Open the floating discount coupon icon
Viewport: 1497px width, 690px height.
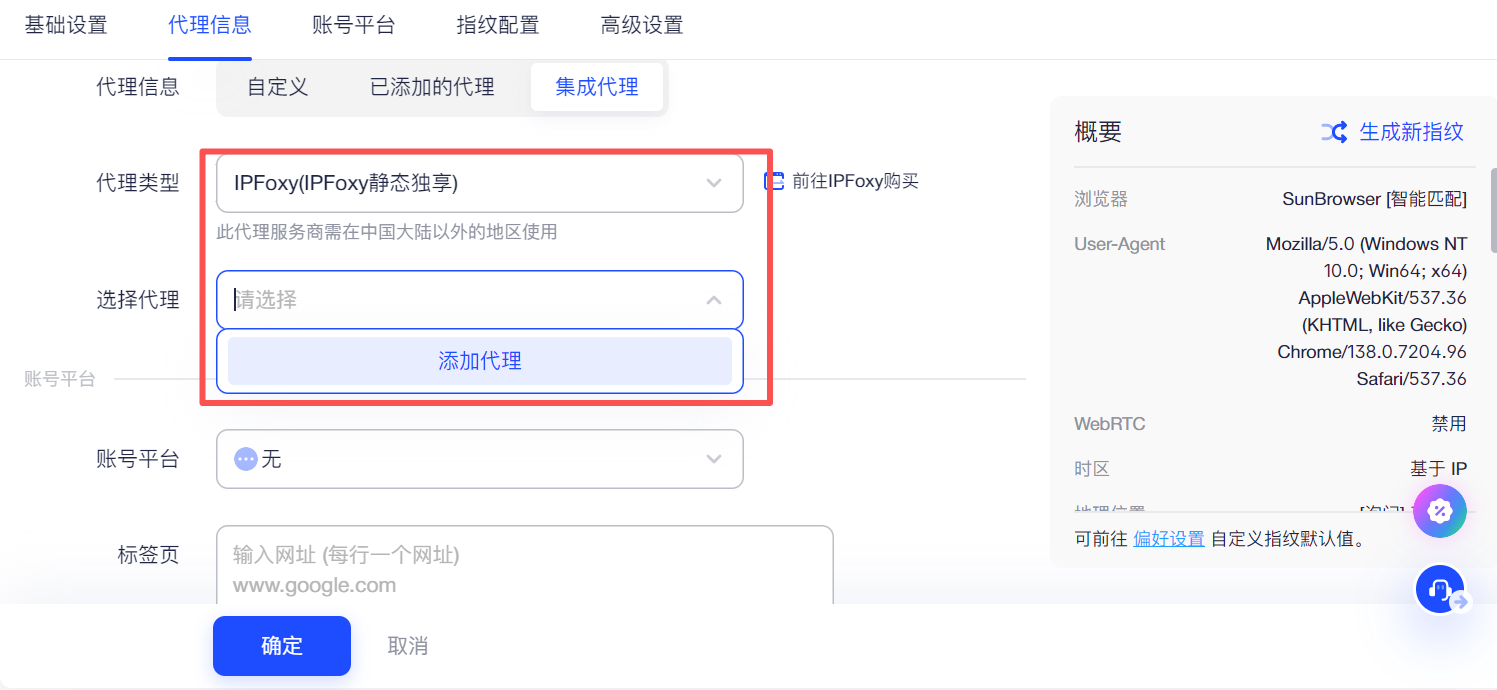(1439, 511)
